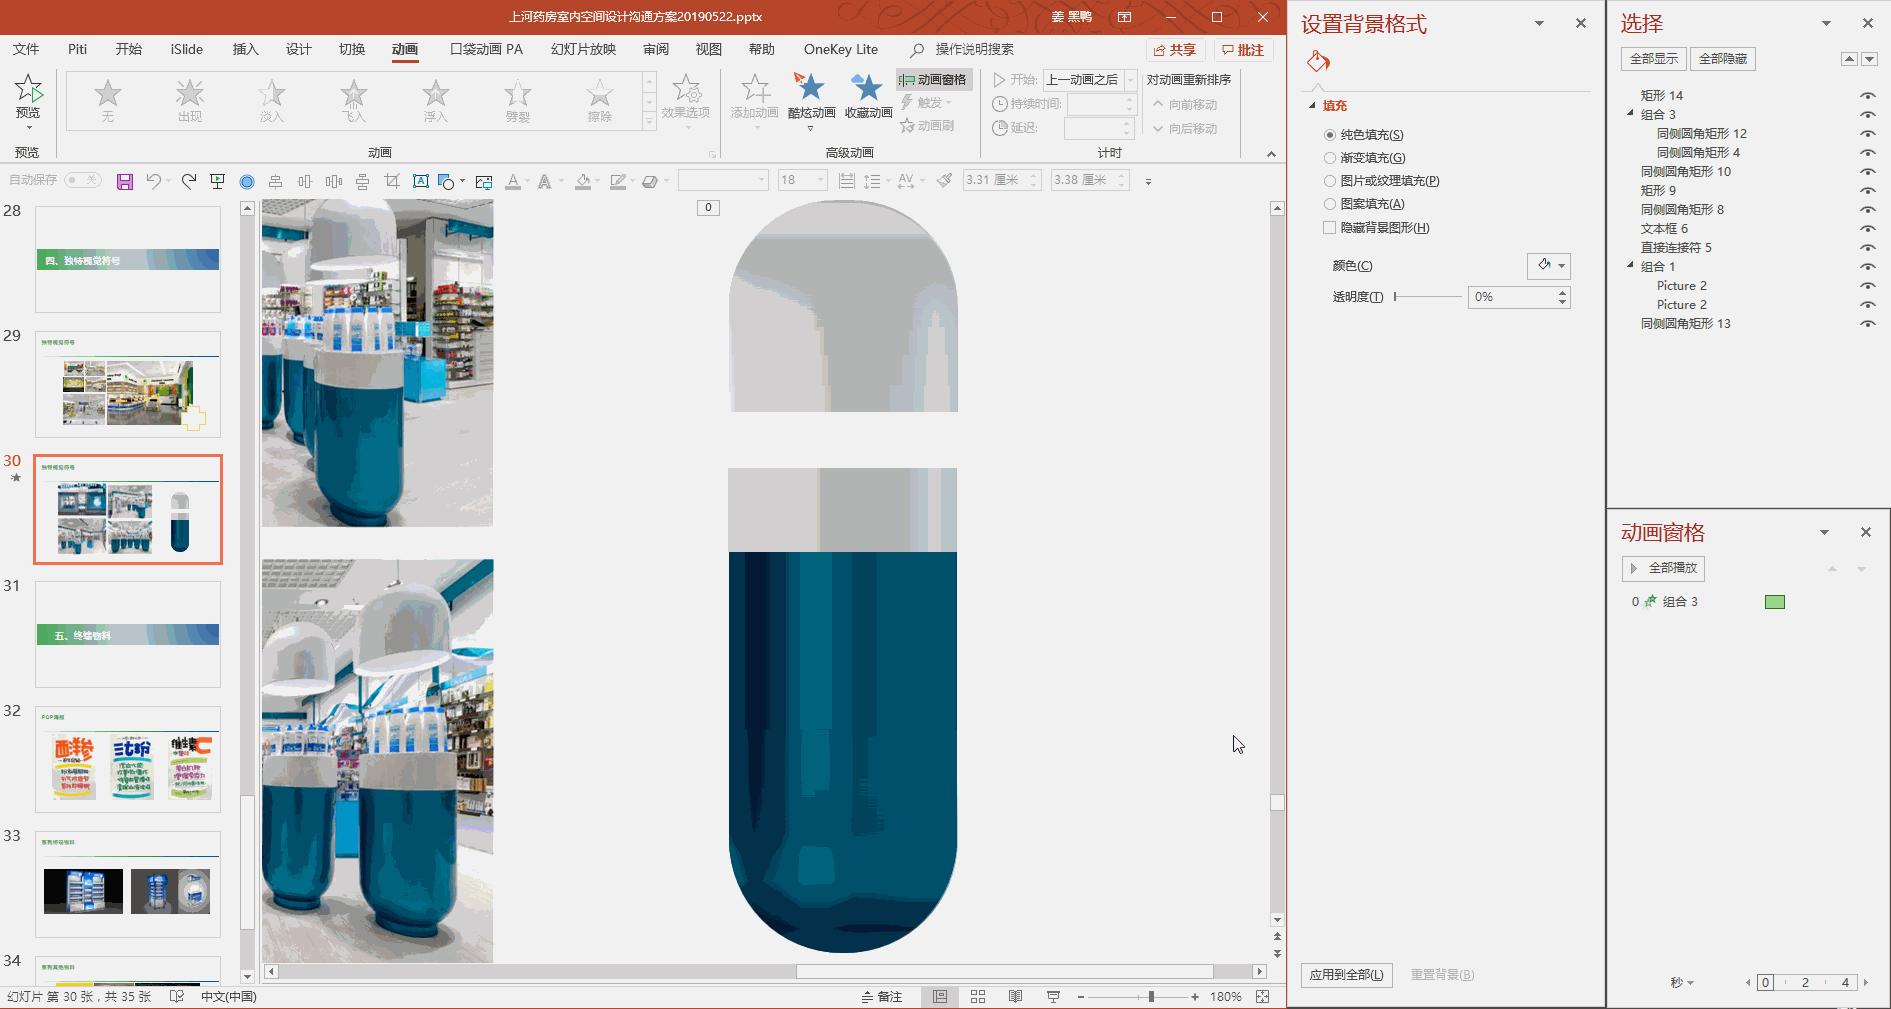Start slideshow from beginning via quick toolbar
The width and height of the screenshot is (1891, 1009).
tap(218, 181)
